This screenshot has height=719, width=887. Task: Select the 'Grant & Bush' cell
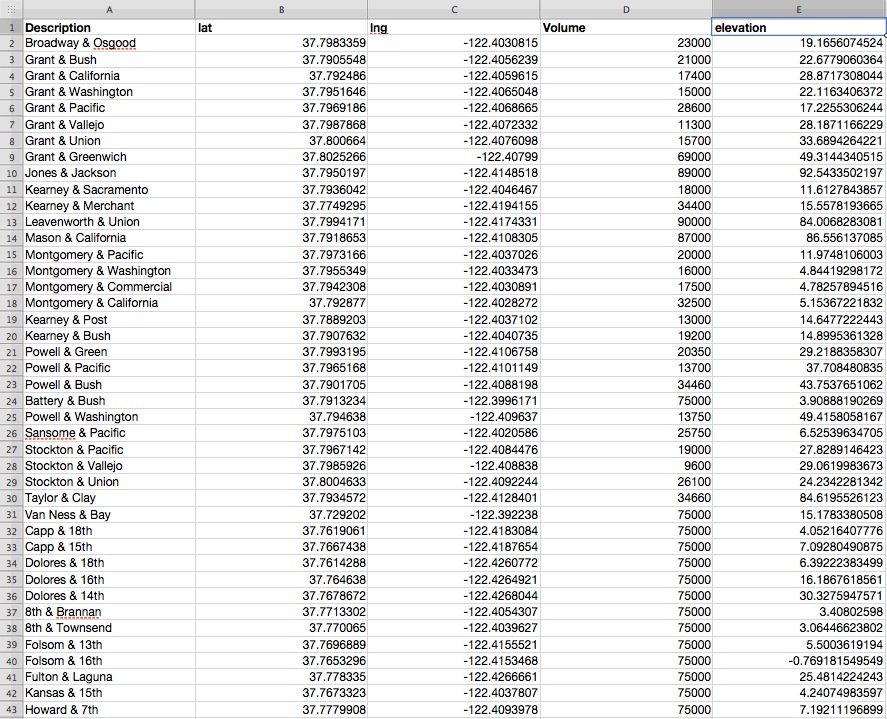point(109,59)
